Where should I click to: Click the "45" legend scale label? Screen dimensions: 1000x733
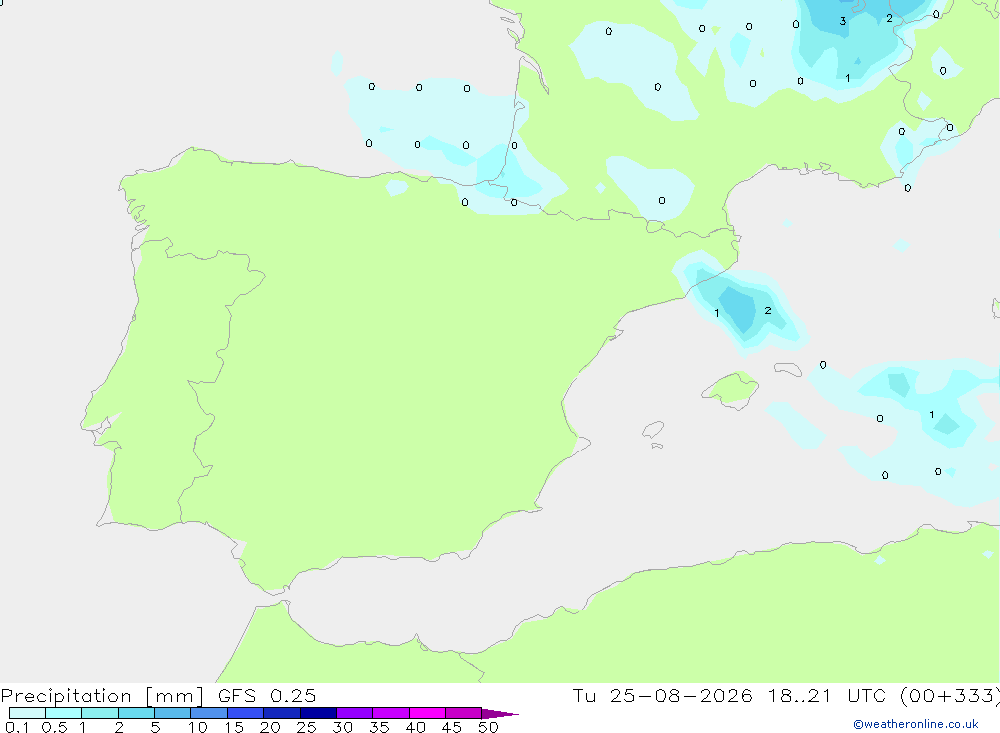point(452,727)
